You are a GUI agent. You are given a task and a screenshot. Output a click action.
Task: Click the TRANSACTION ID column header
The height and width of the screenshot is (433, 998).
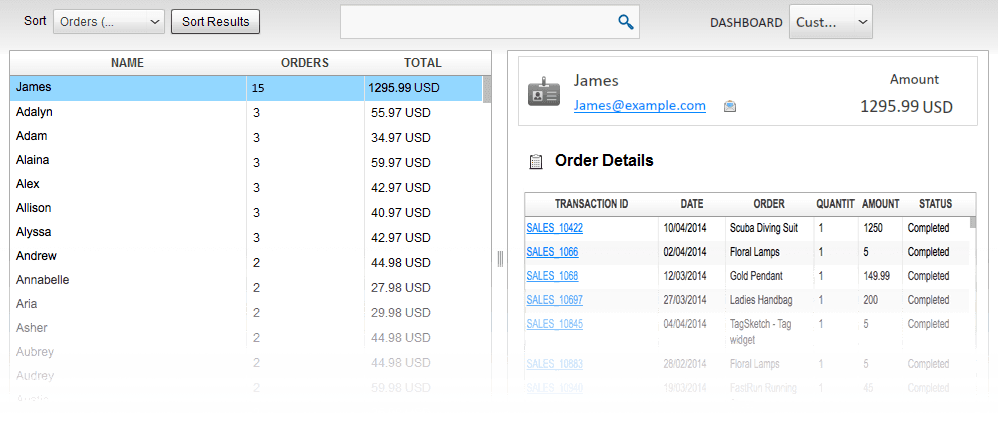[591, 204]
